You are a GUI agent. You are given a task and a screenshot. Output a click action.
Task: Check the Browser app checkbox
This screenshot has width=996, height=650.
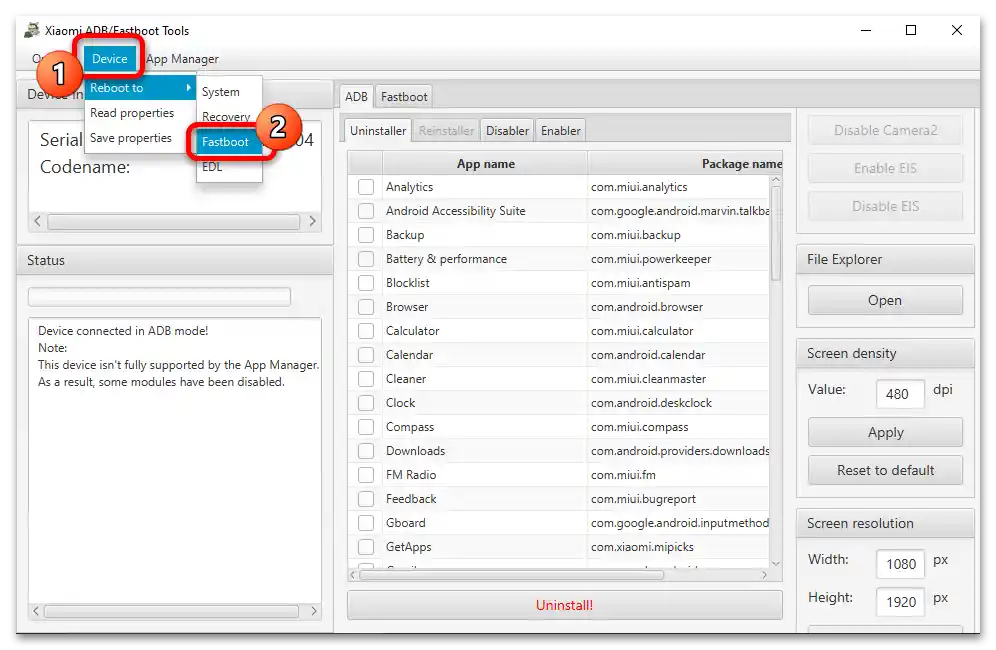tap(366, 307)
